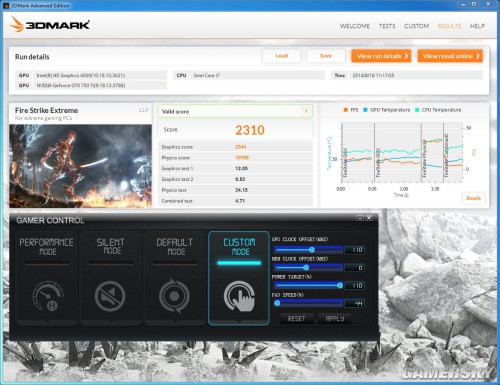The height and width of the screenshot is (385, 500).
Task: Click the 3DMark logo
Action: [x=50, y=25]
